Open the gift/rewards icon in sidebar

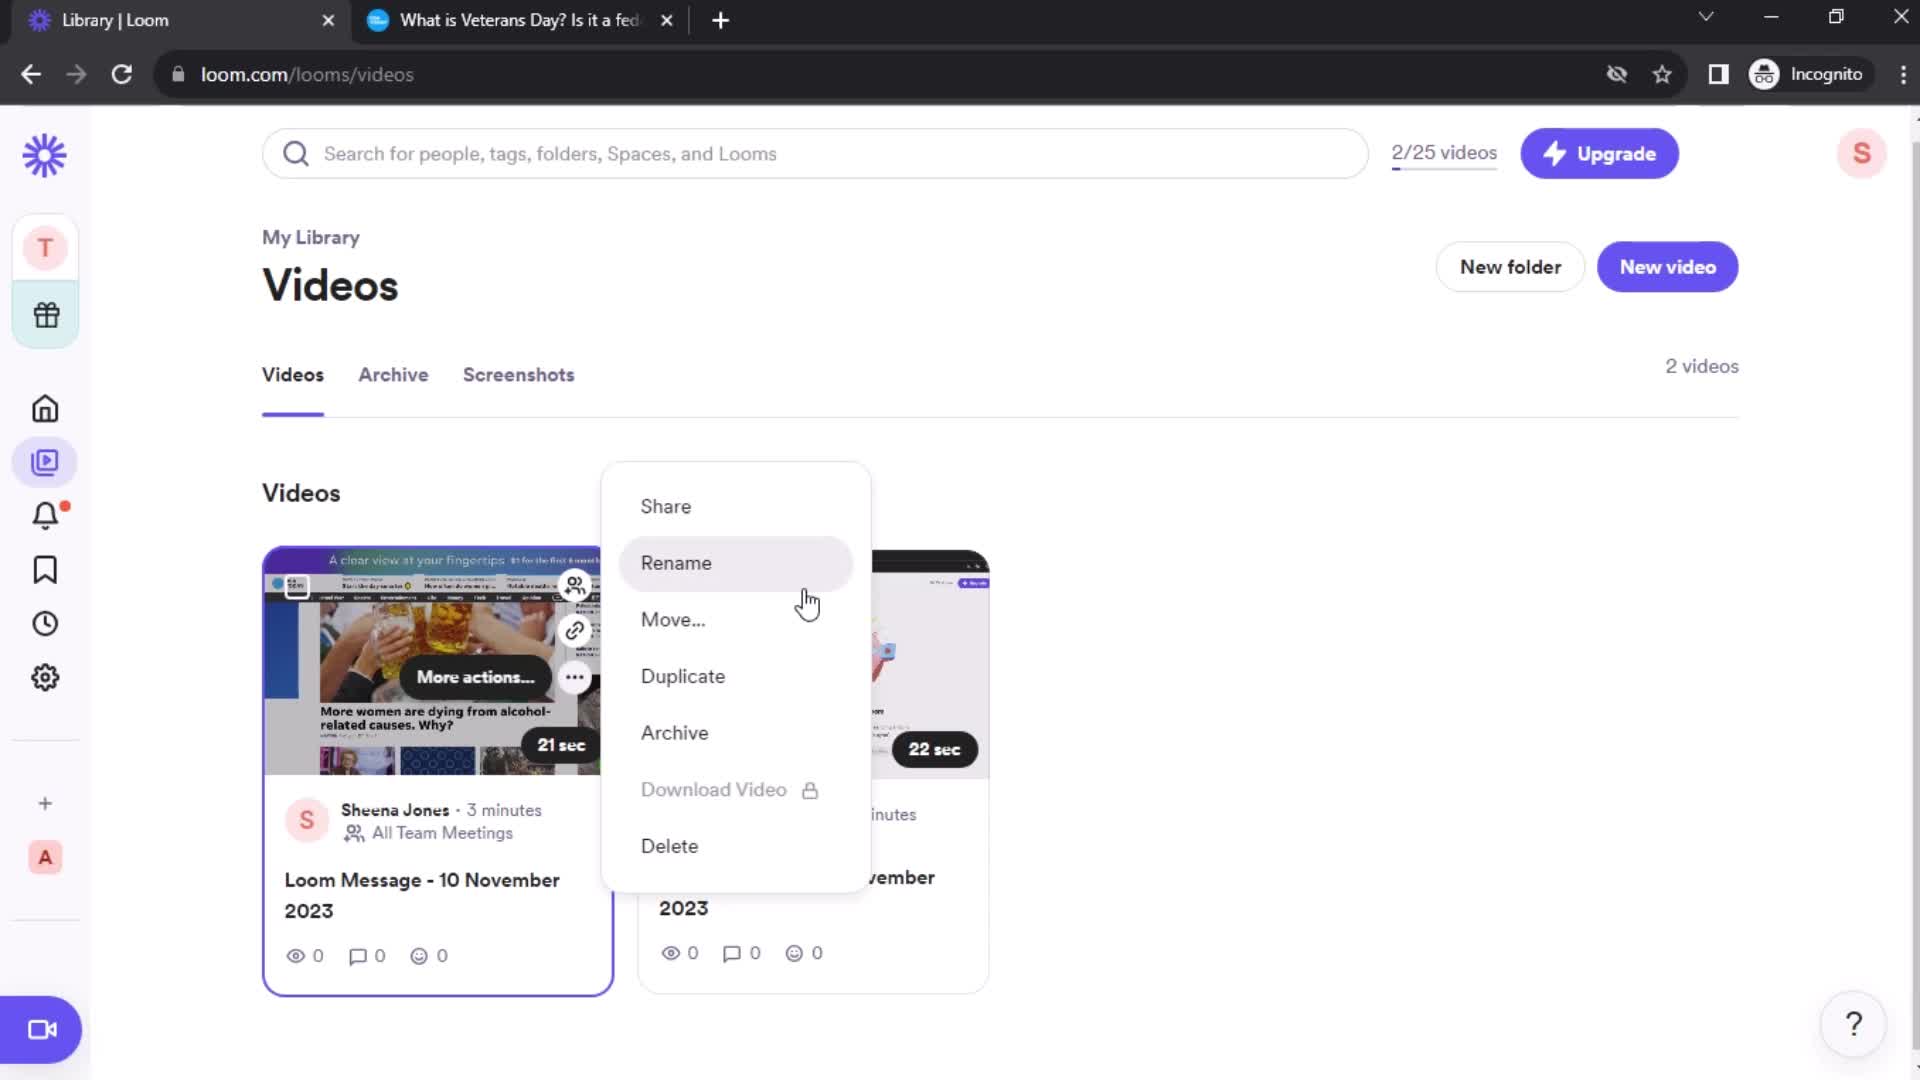tap(45, 314)
